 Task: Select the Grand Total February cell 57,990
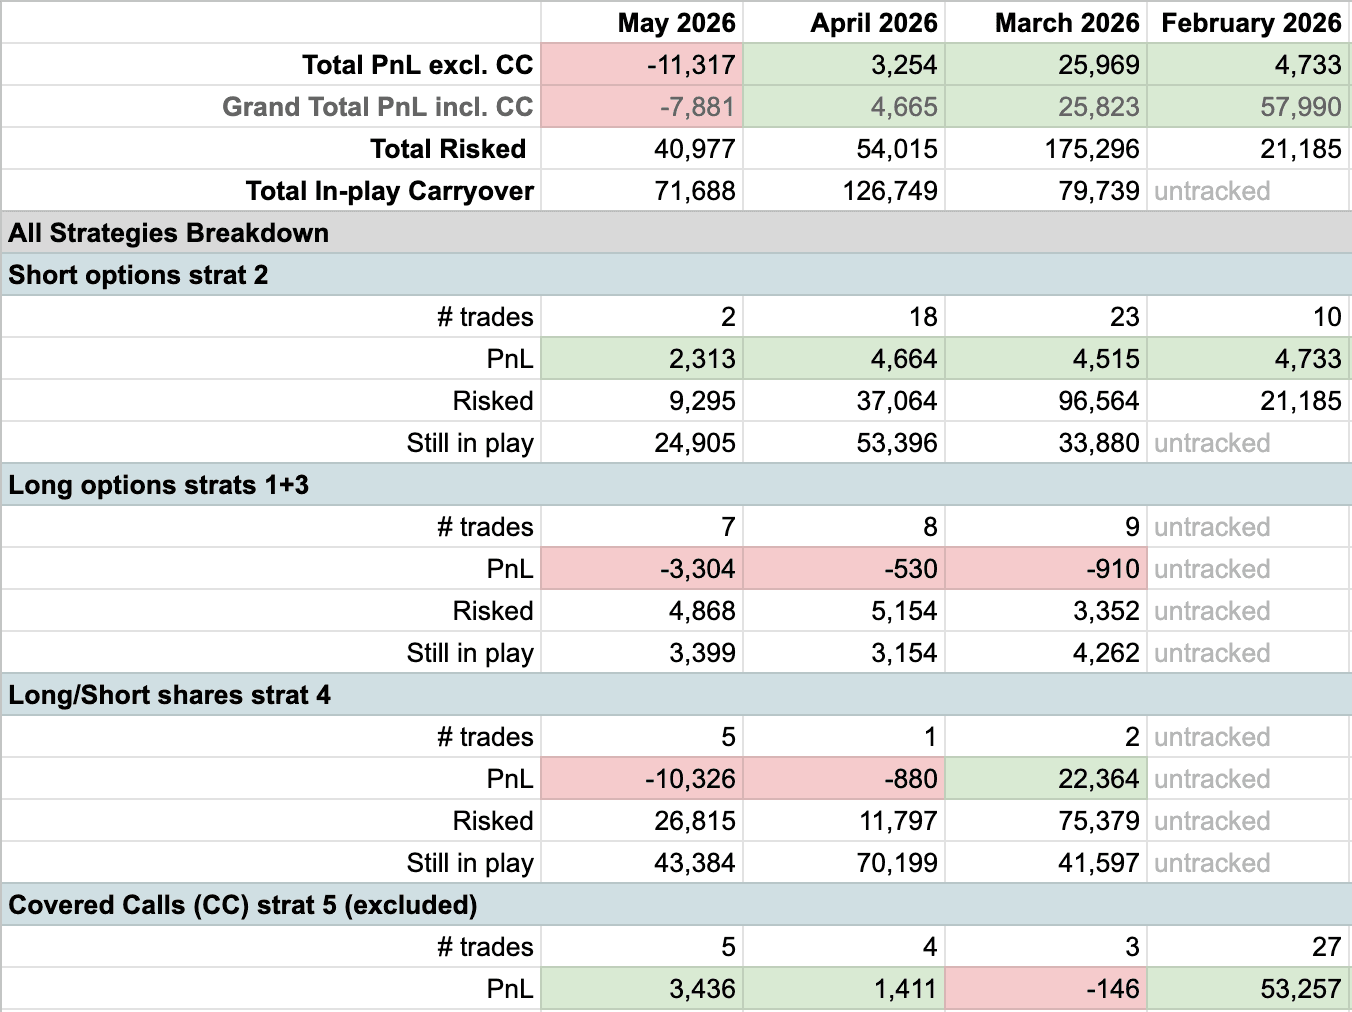pos(1248,106)
